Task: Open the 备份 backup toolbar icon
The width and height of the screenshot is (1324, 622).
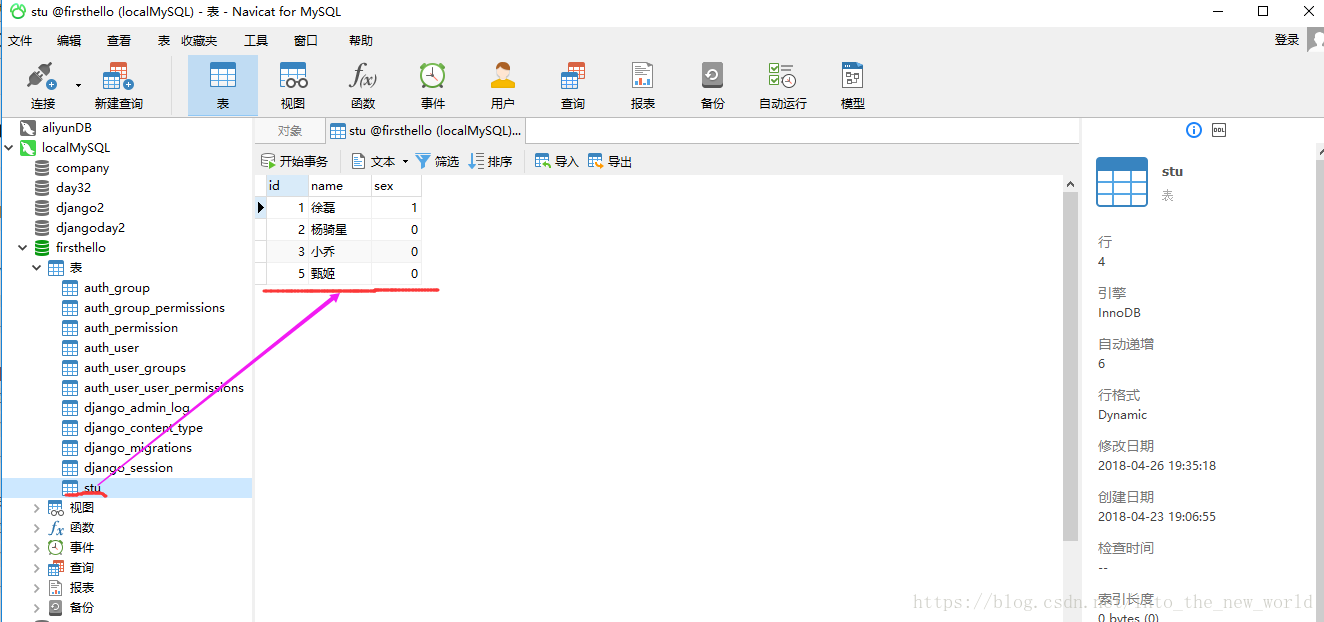Action: [x=713, y=85]
